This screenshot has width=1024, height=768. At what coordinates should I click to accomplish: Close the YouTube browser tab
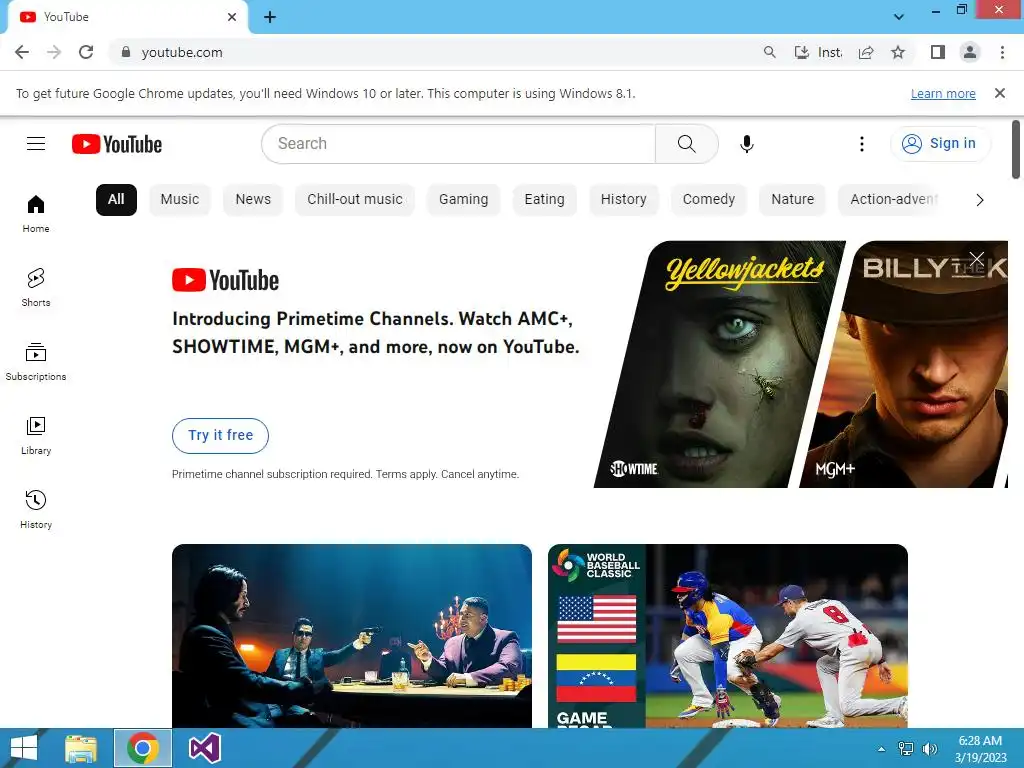coord(232,17)
